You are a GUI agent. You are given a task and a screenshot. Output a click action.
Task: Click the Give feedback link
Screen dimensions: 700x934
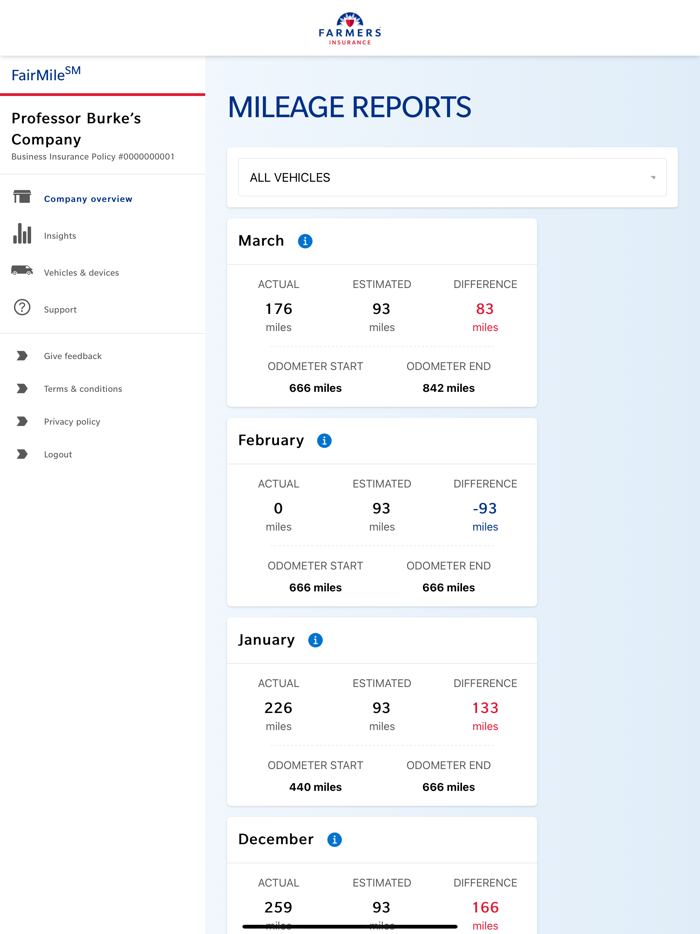pos(72,356)
